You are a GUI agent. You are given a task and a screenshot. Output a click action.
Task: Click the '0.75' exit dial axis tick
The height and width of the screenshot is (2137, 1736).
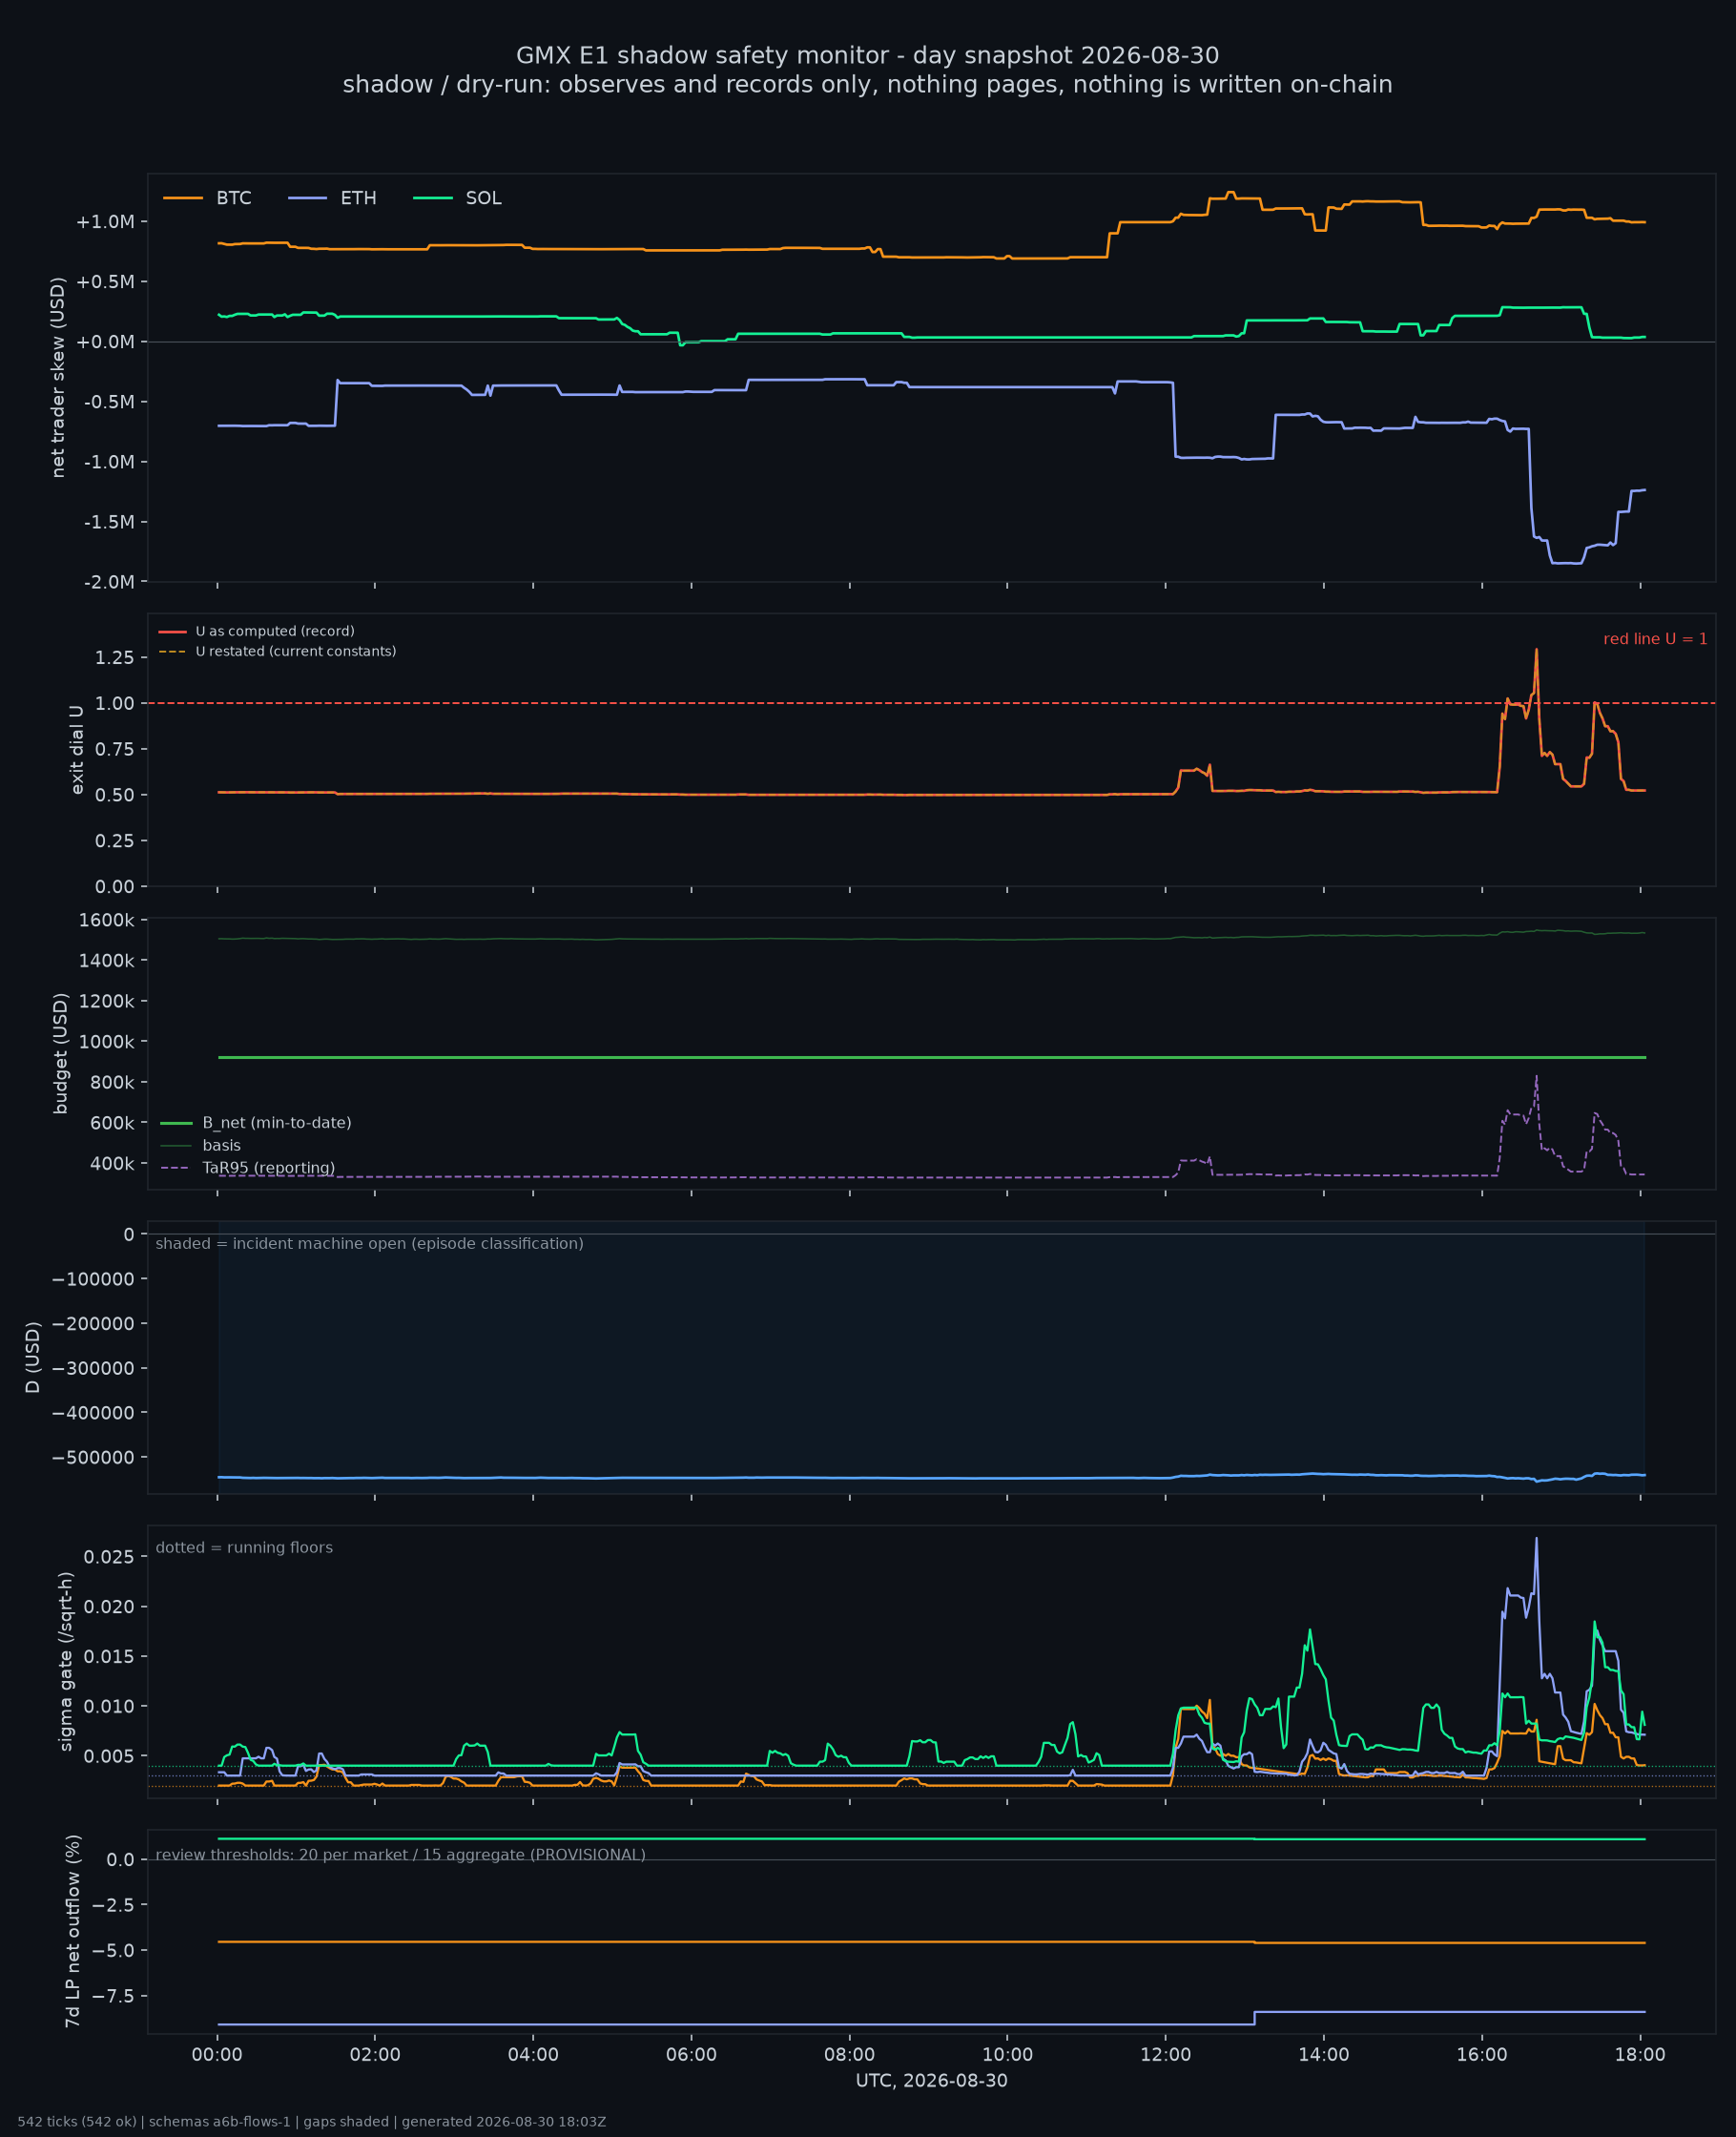(x=115, y=750)
